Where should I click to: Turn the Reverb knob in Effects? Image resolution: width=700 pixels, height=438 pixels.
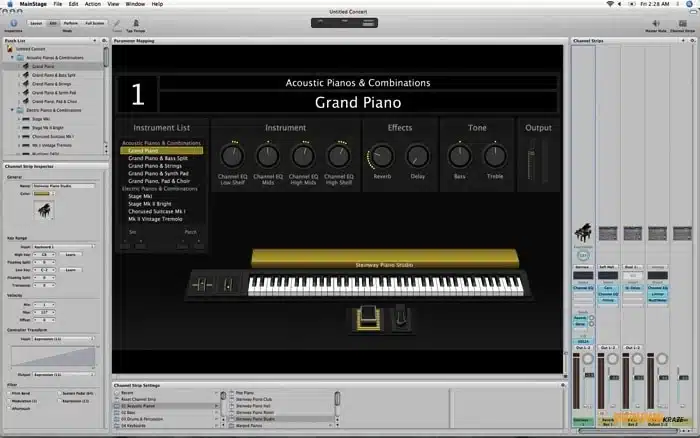click(x=382, y=156)
